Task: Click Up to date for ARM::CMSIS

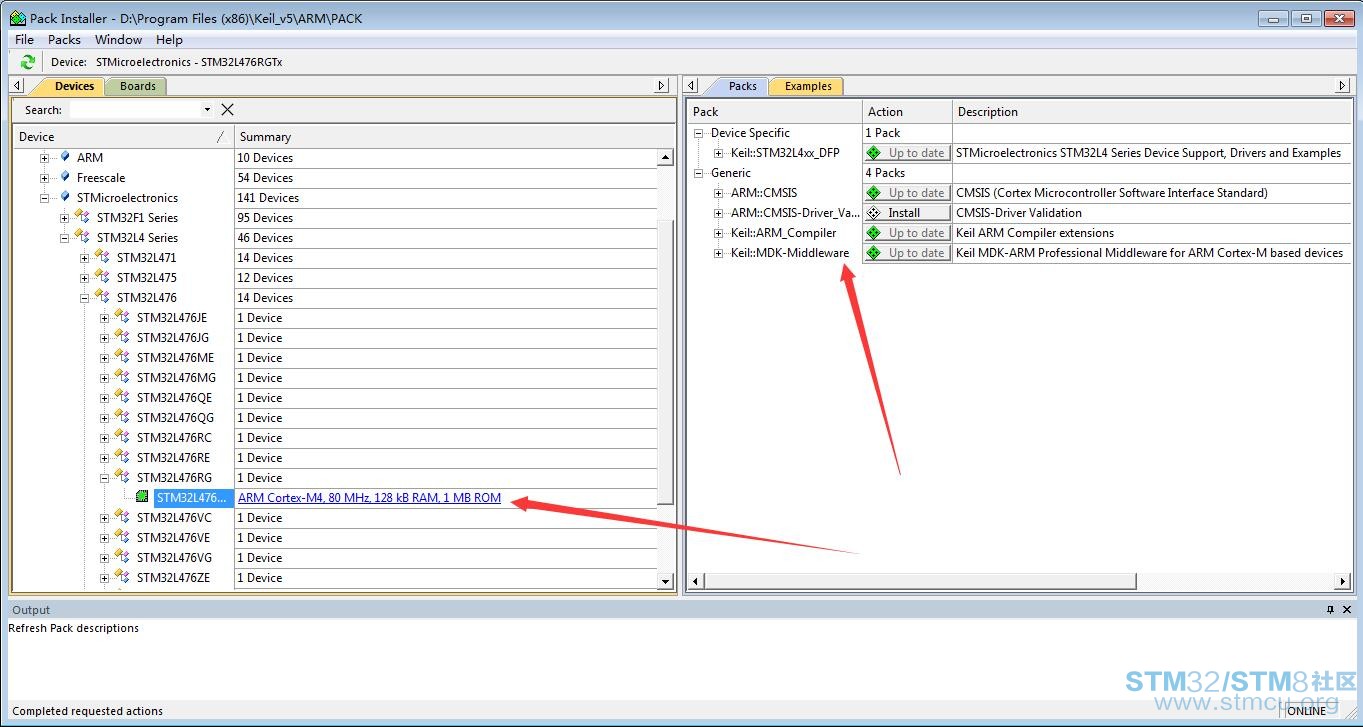Action: [x=907, y=193]
